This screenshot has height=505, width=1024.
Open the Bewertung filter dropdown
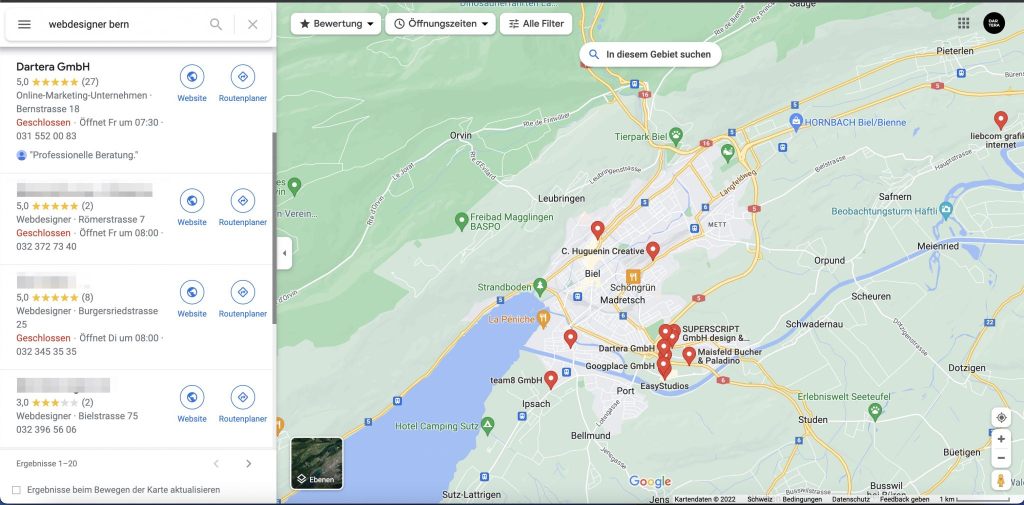[x=336, y=24]
